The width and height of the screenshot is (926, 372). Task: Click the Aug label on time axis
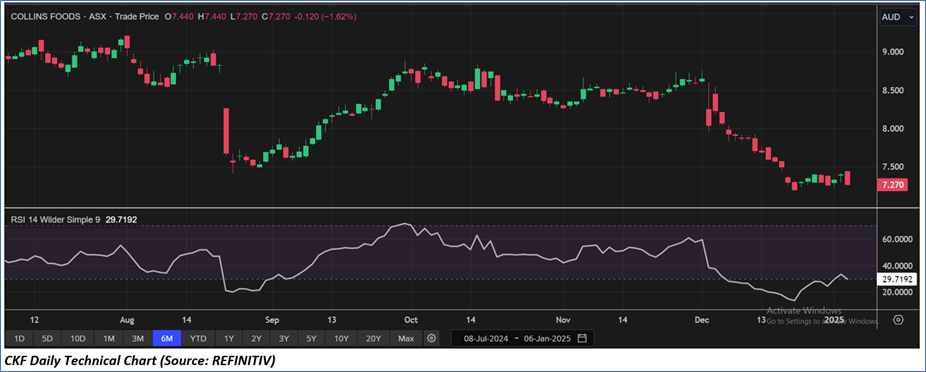tap(127, 319)
